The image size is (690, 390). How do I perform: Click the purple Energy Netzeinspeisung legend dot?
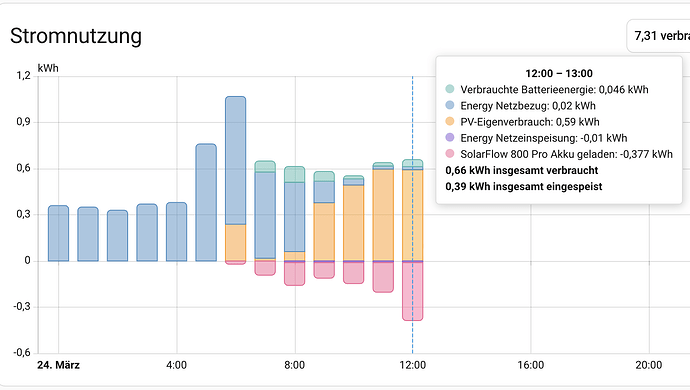click(450, 137)
